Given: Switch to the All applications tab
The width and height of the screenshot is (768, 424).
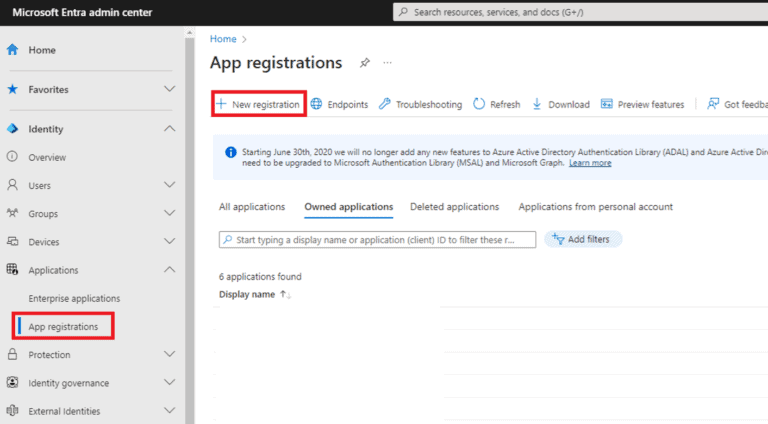Looking at the screenshot, I should pyautogui.click(x=252, y=207).
